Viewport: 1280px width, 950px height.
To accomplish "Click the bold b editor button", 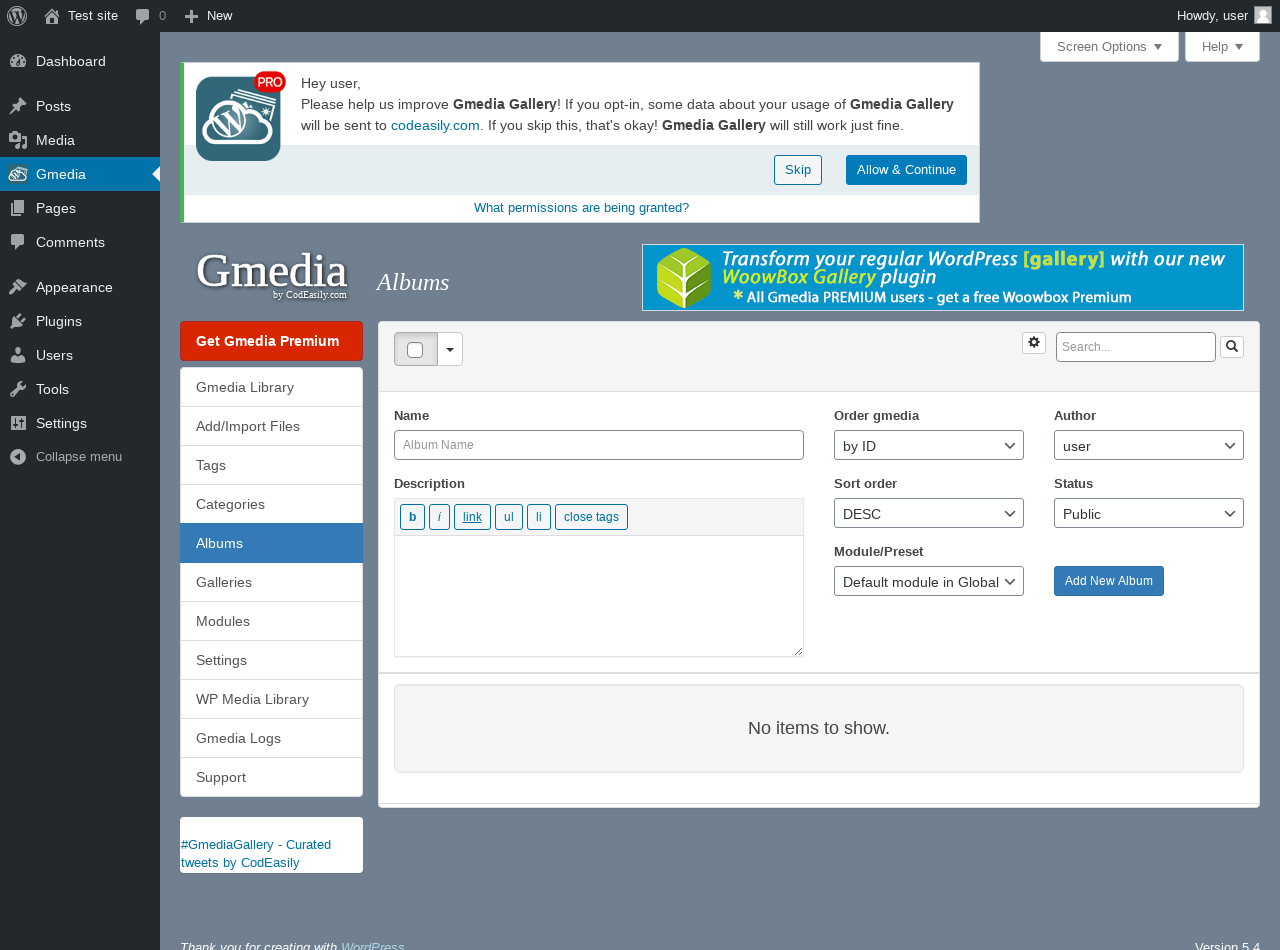I will [x=412, y=517].
